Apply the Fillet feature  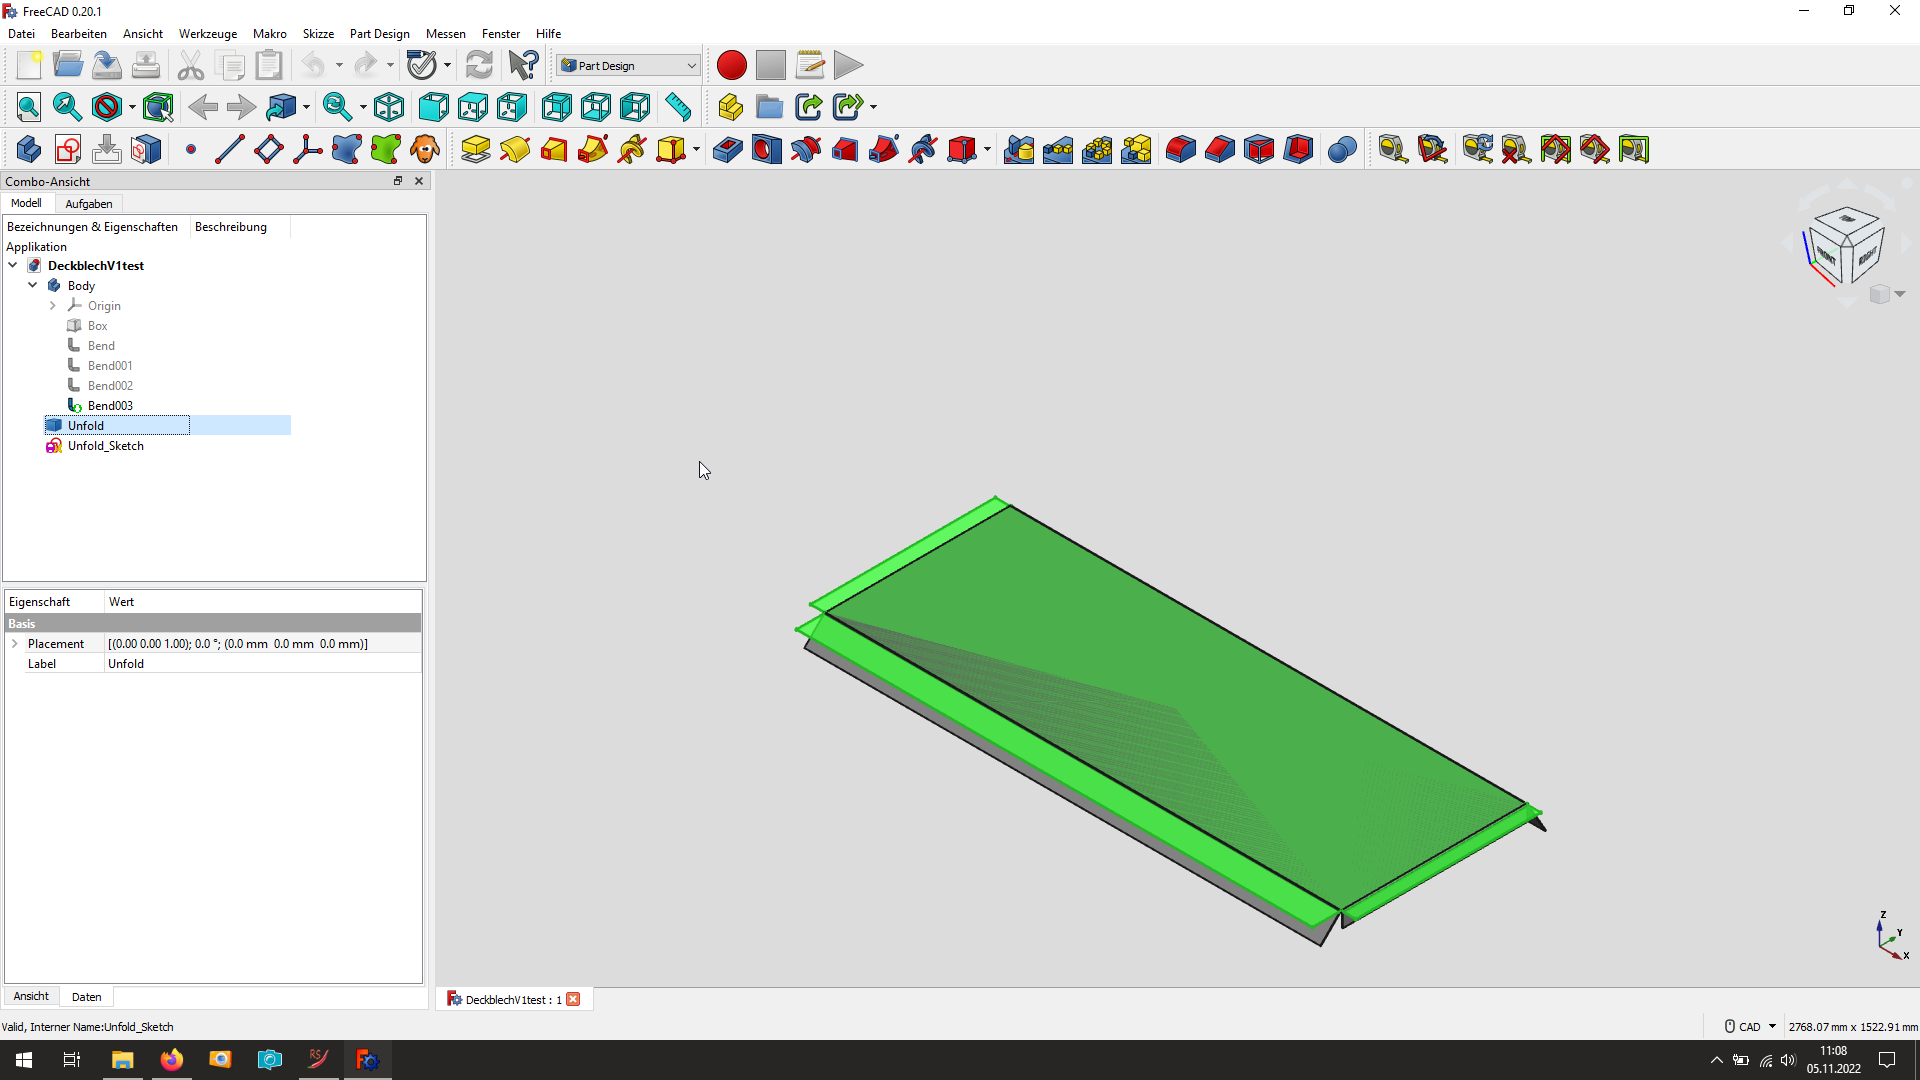click(x=1180, y=148)
